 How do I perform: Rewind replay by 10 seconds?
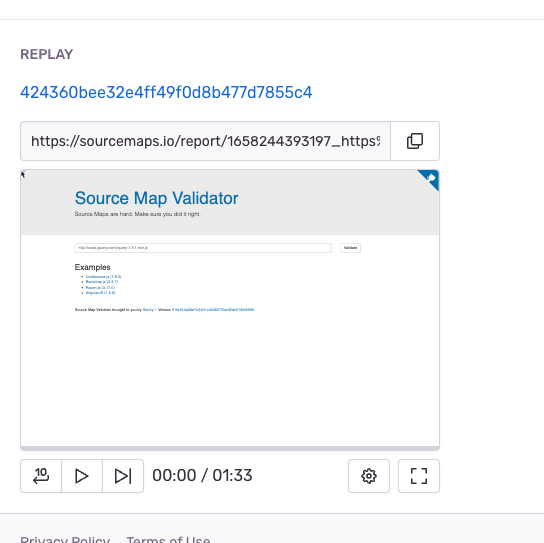coord(41,476)
